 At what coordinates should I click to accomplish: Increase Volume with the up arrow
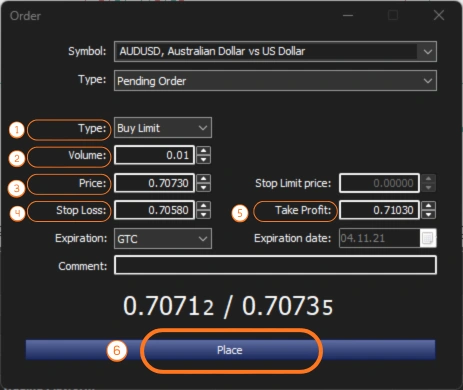[x=203, y=151]
